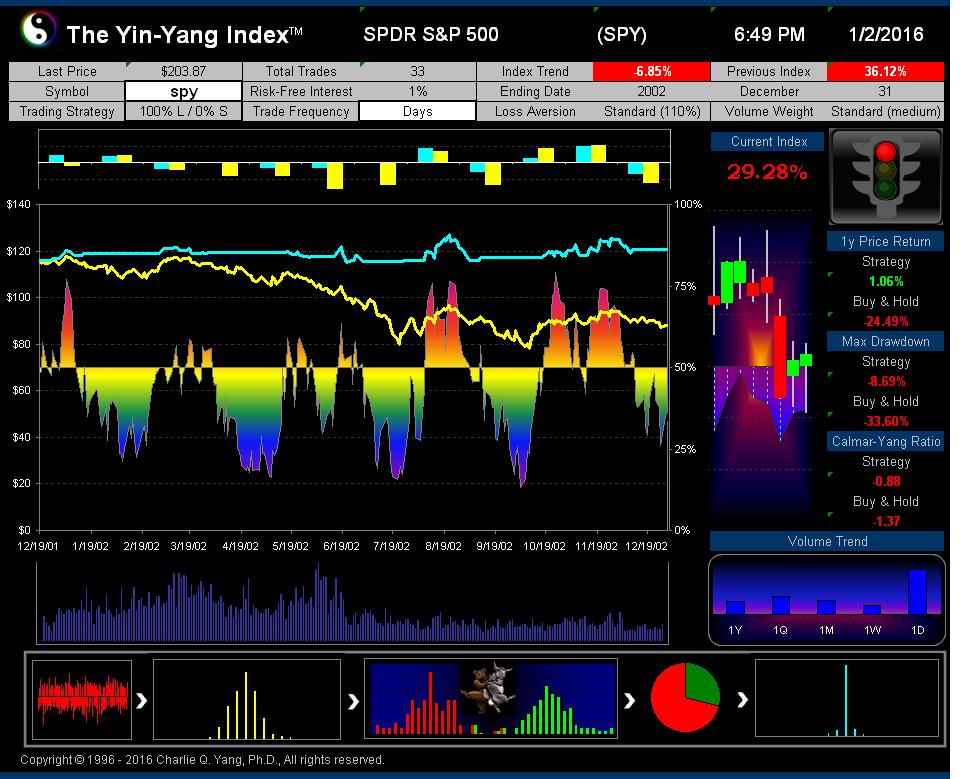Click the 1D volume trend bar
Screen dimensions: 960x779
coord(917,592)
